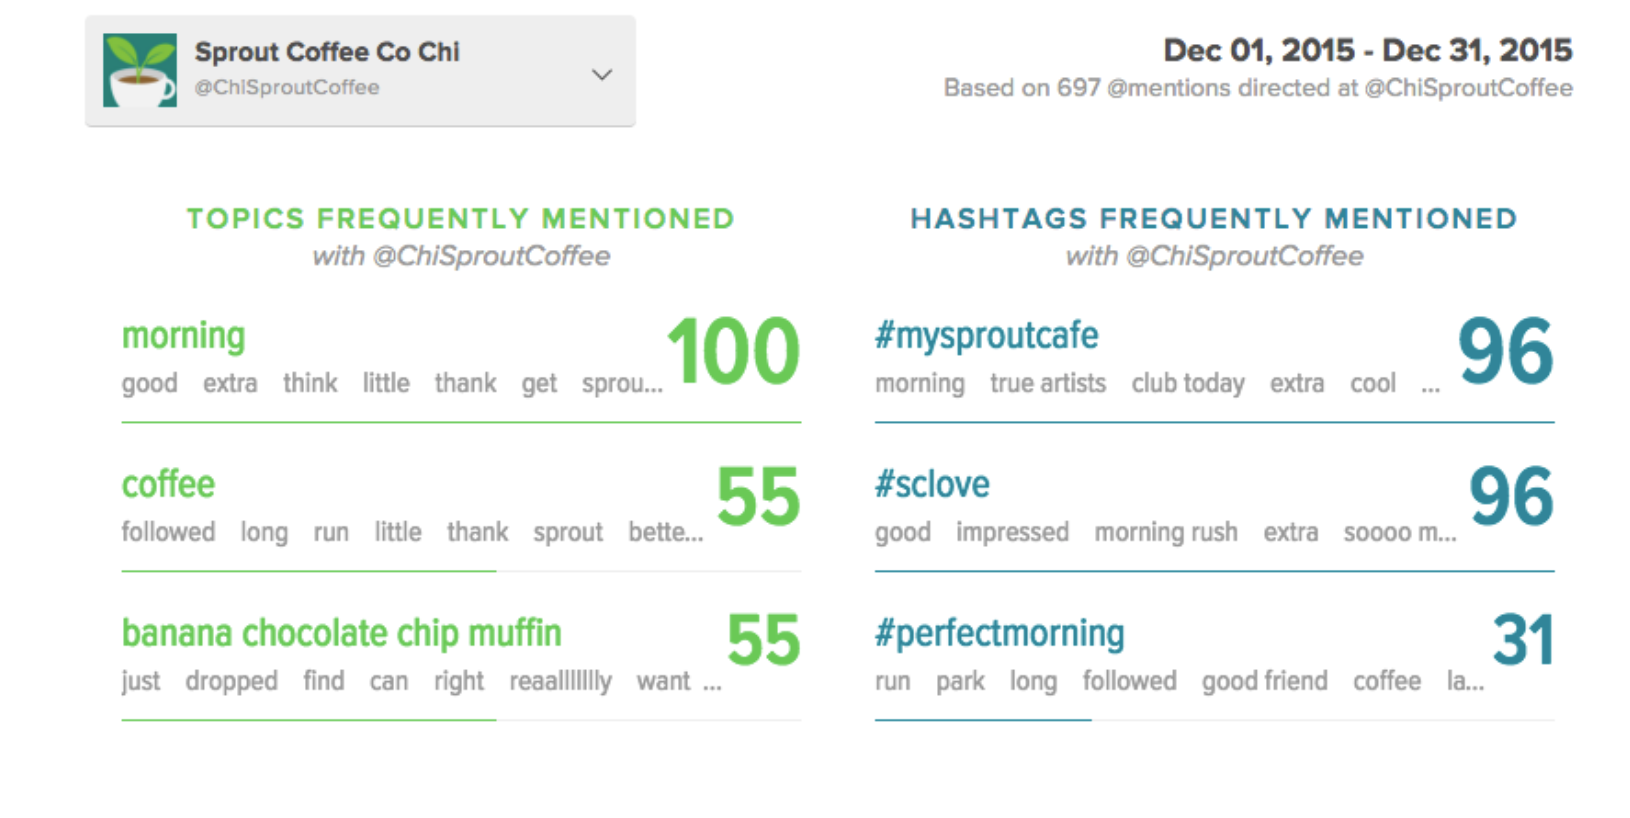Expand the profile selector chevron
Screen dimensions: 1630x818
(x=601, y=75)
